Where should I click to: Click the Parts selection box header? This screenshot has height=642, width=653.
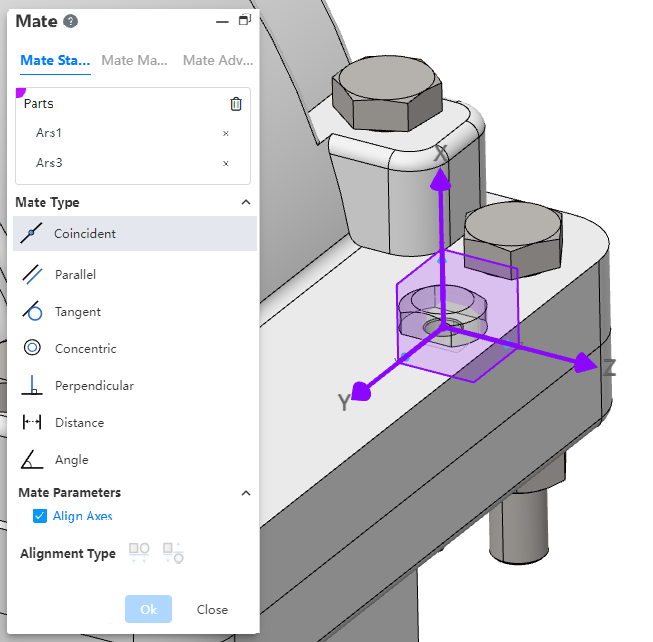point(39,104)
